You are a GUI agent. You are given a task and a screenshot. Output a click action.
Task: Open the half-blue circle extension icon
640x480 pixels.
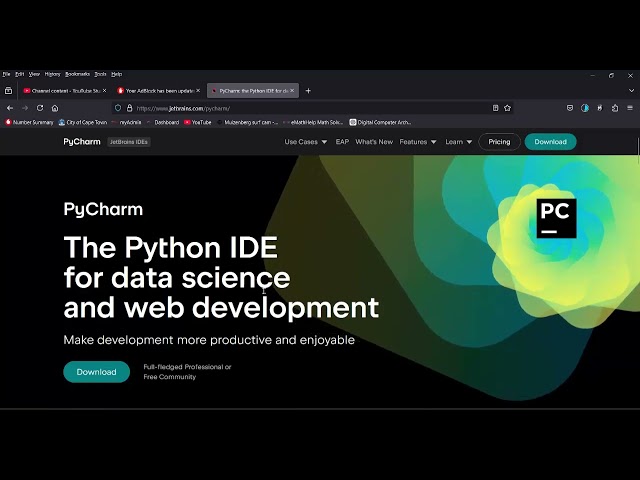point(585,108)
